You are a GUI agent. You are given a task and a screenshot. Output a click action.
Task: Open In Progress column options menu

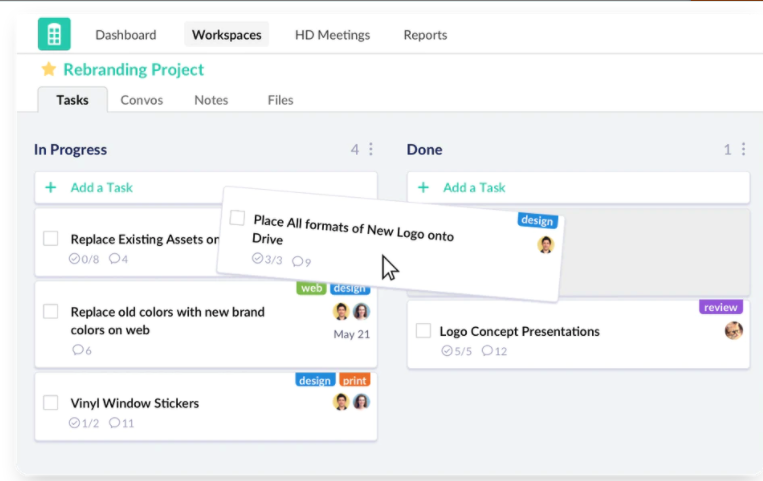pos(371,149)
